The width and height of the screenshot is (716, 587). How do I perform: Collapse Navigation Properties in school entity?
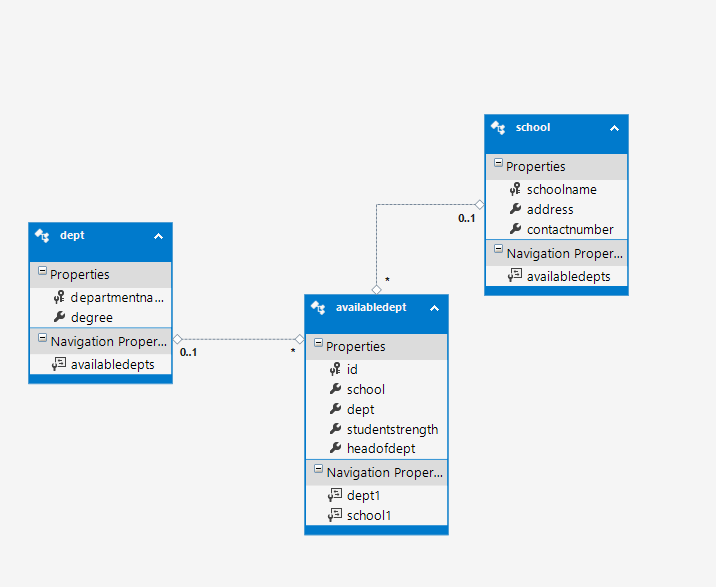(x=498, y=250)
